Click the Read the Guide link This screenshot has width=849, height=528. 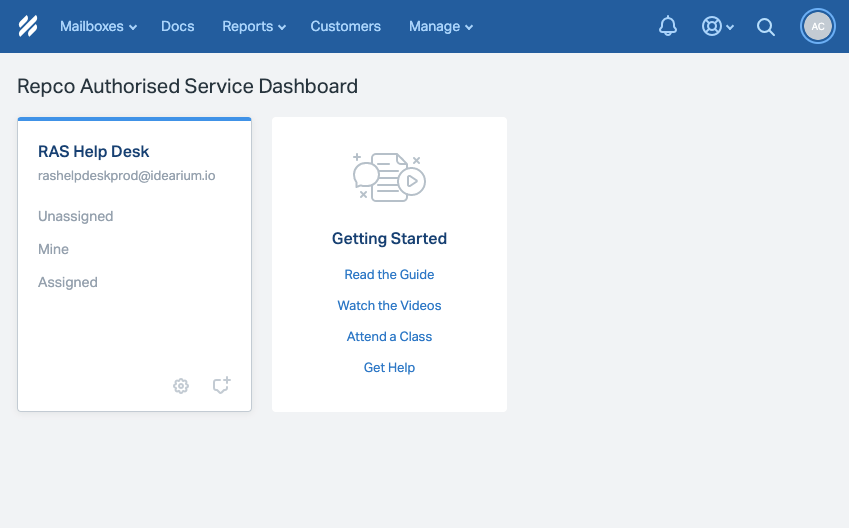pyautogui.click(x=389, y=275)
